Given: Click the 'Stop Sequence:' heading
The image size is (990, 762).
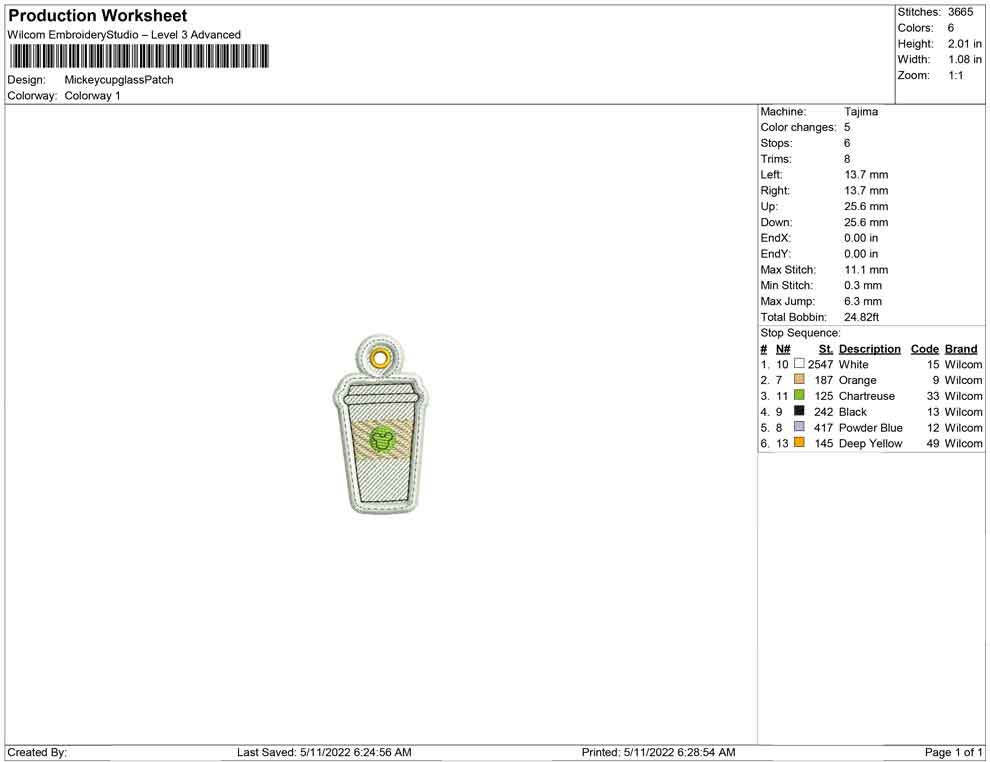Looking at the screenshot, I should (x=800, y=333).
